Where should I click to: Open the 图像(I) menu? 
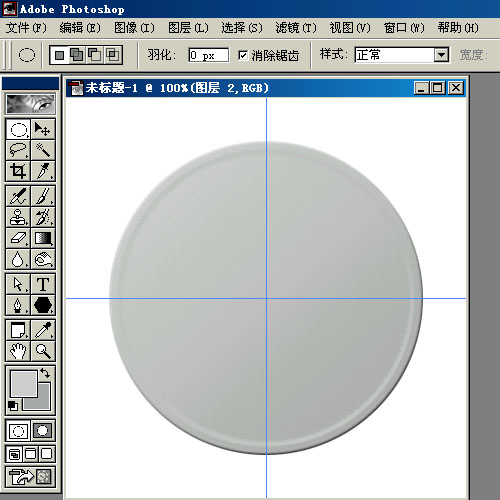coord(134,28)
